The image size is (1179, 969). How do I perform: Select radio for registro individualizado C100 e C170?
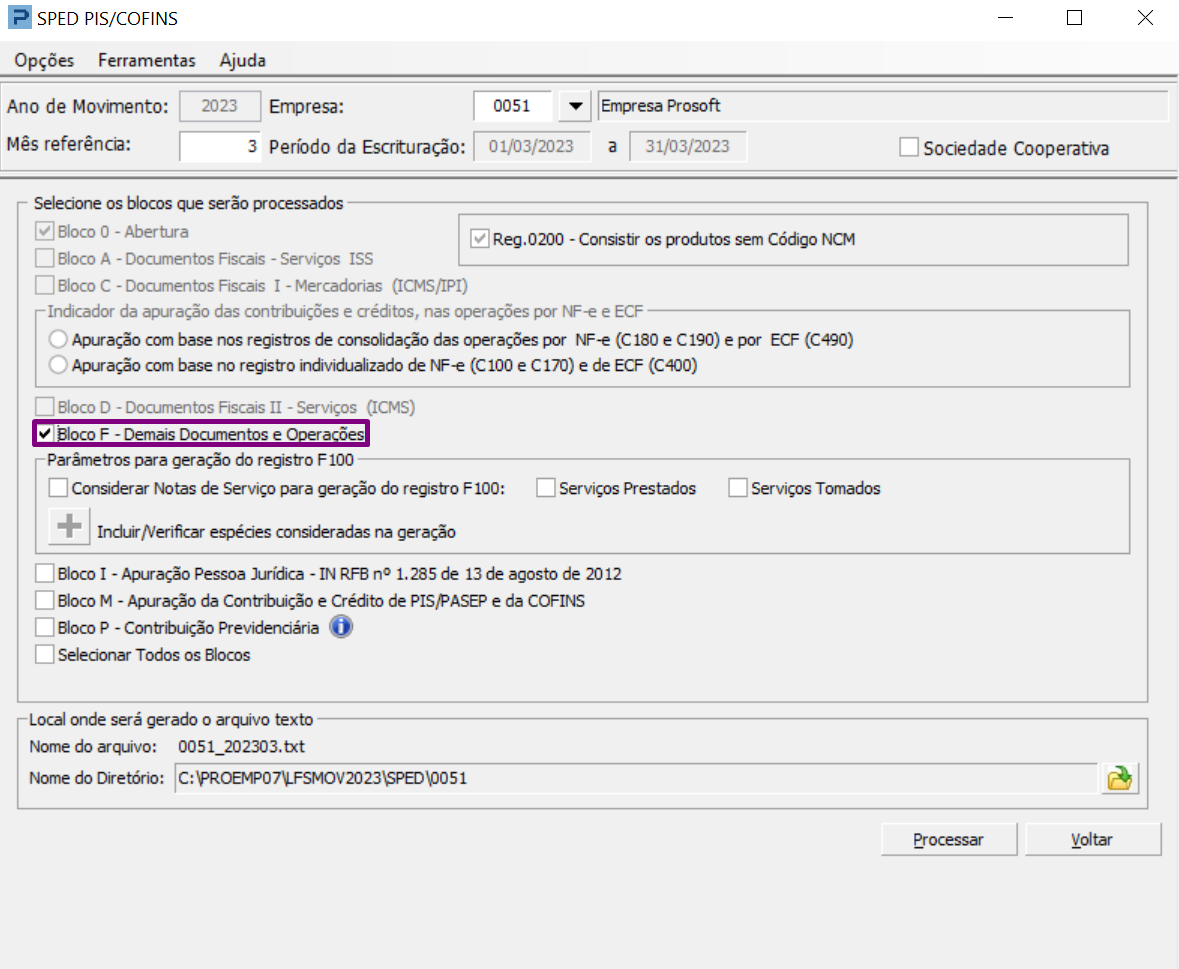point(58,365)
